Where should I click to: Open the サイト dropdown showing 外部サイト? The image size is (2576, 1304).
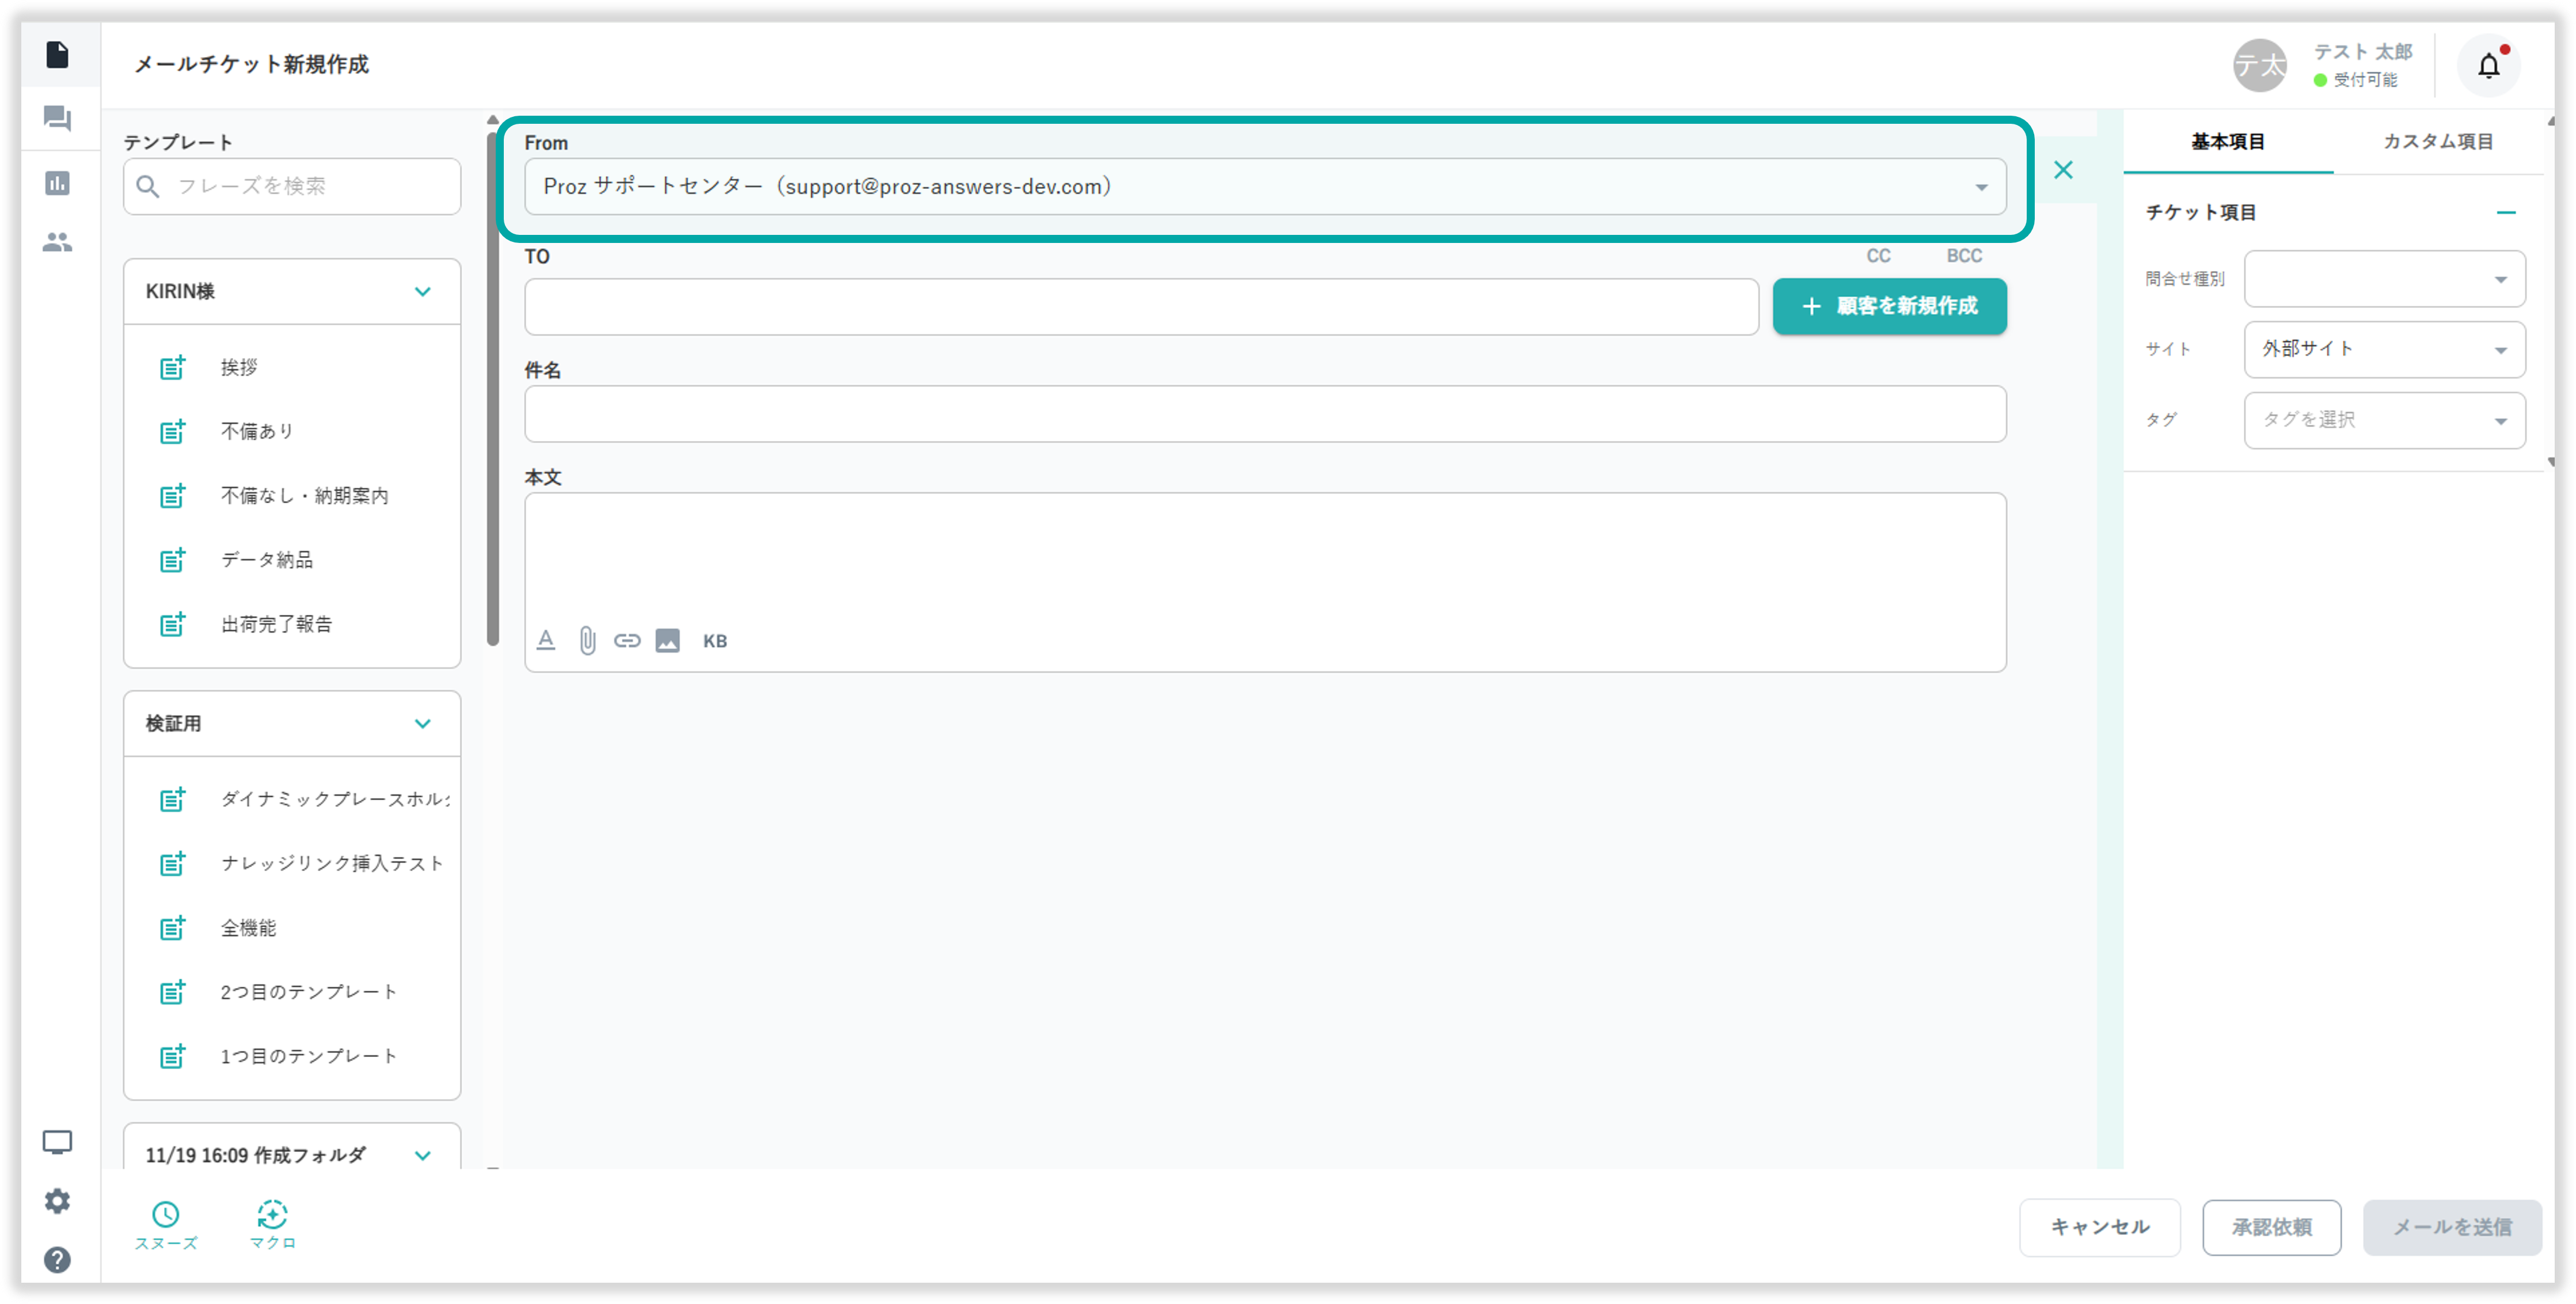2384,349
